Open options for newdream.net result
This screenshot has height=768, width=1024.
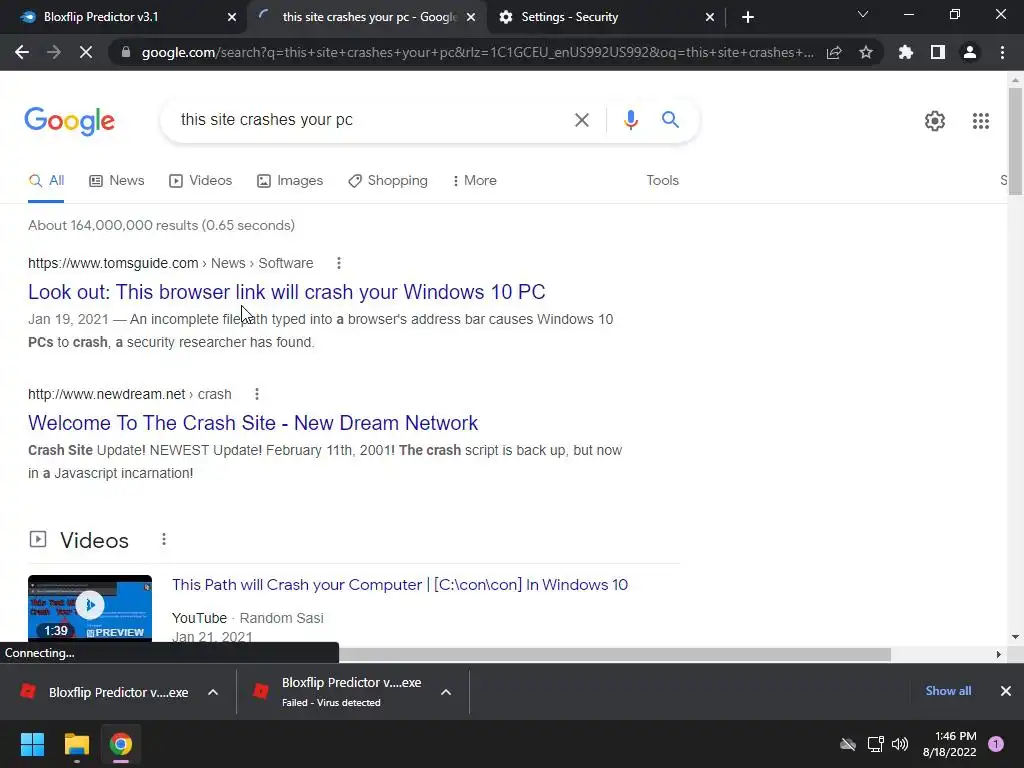pos(257,394)
